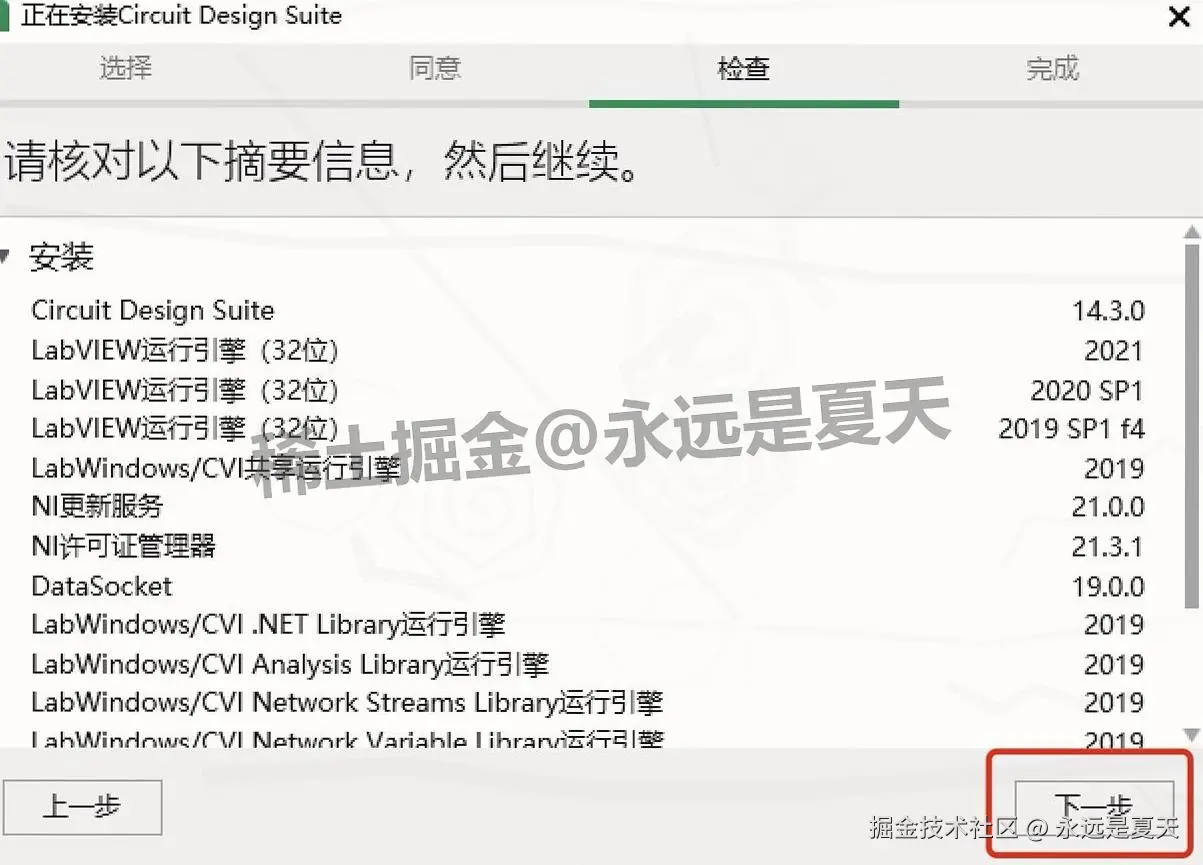Click the scrollbar down arrow
The width and height of the screenshot is (1203, 865).
pos(1191,735)
